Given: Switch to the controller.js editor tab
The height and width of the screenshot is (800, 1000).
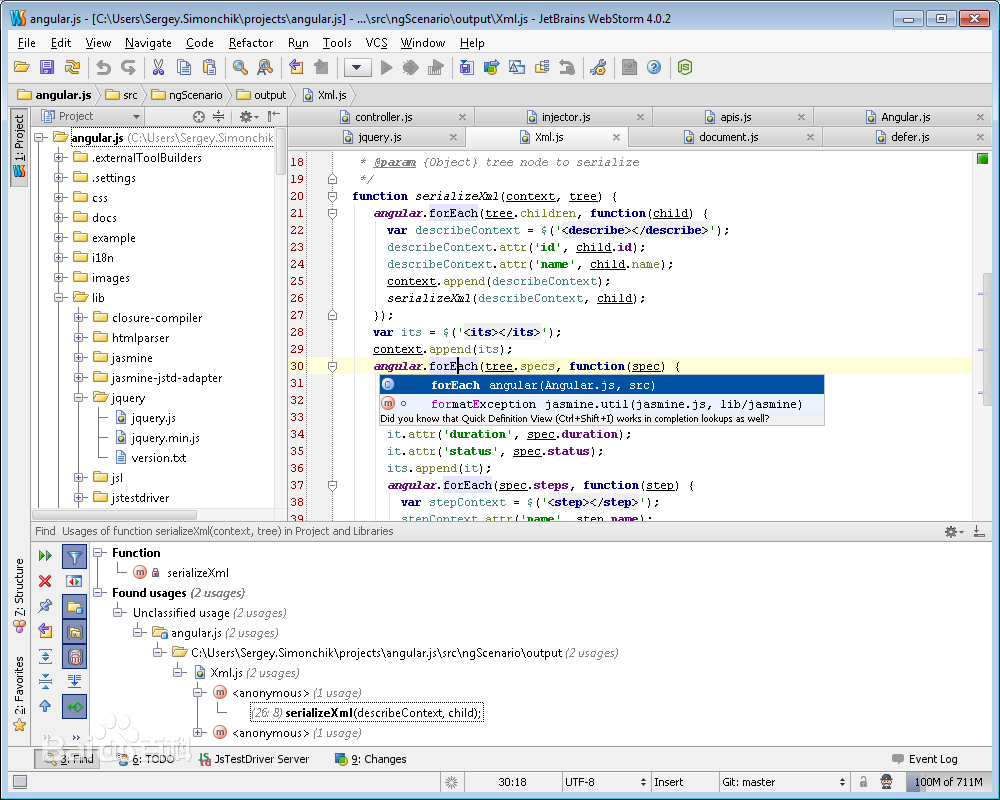Looking at the screenshot, I should point(383,117).
